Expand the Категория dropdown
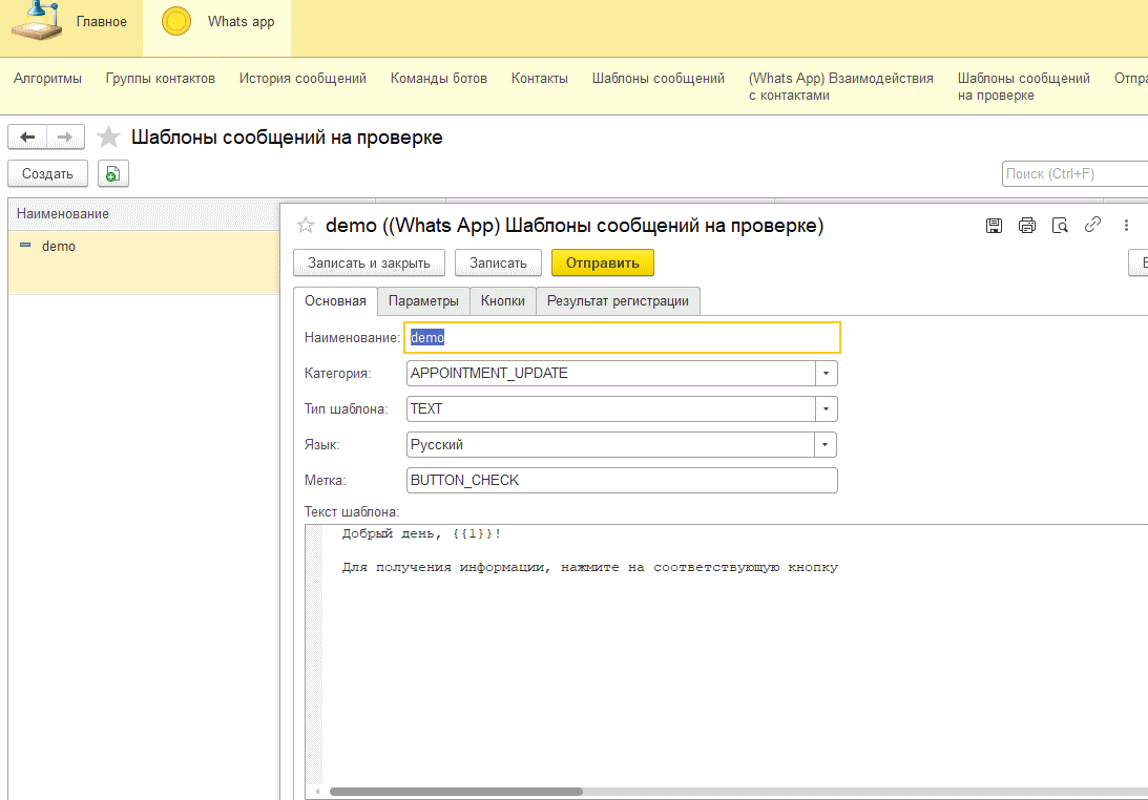1148x800 pixels. click(826, 373)
